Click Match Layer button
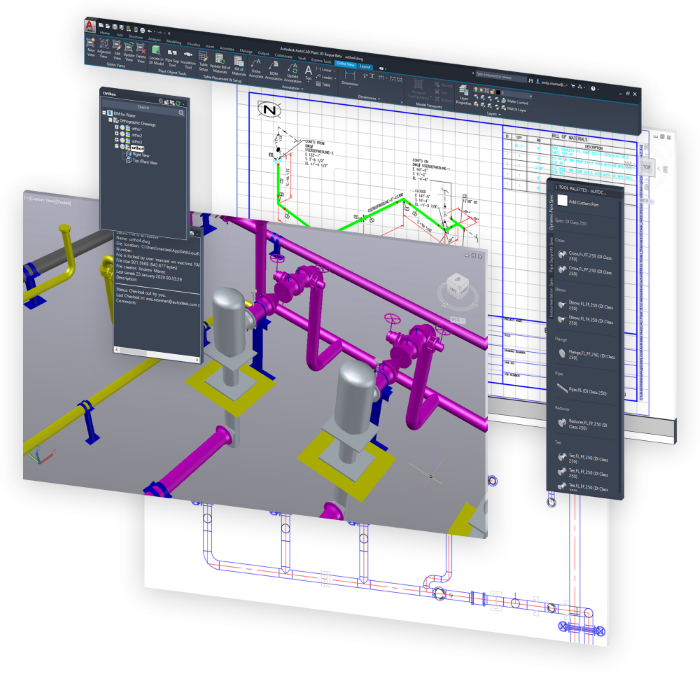 514,108
